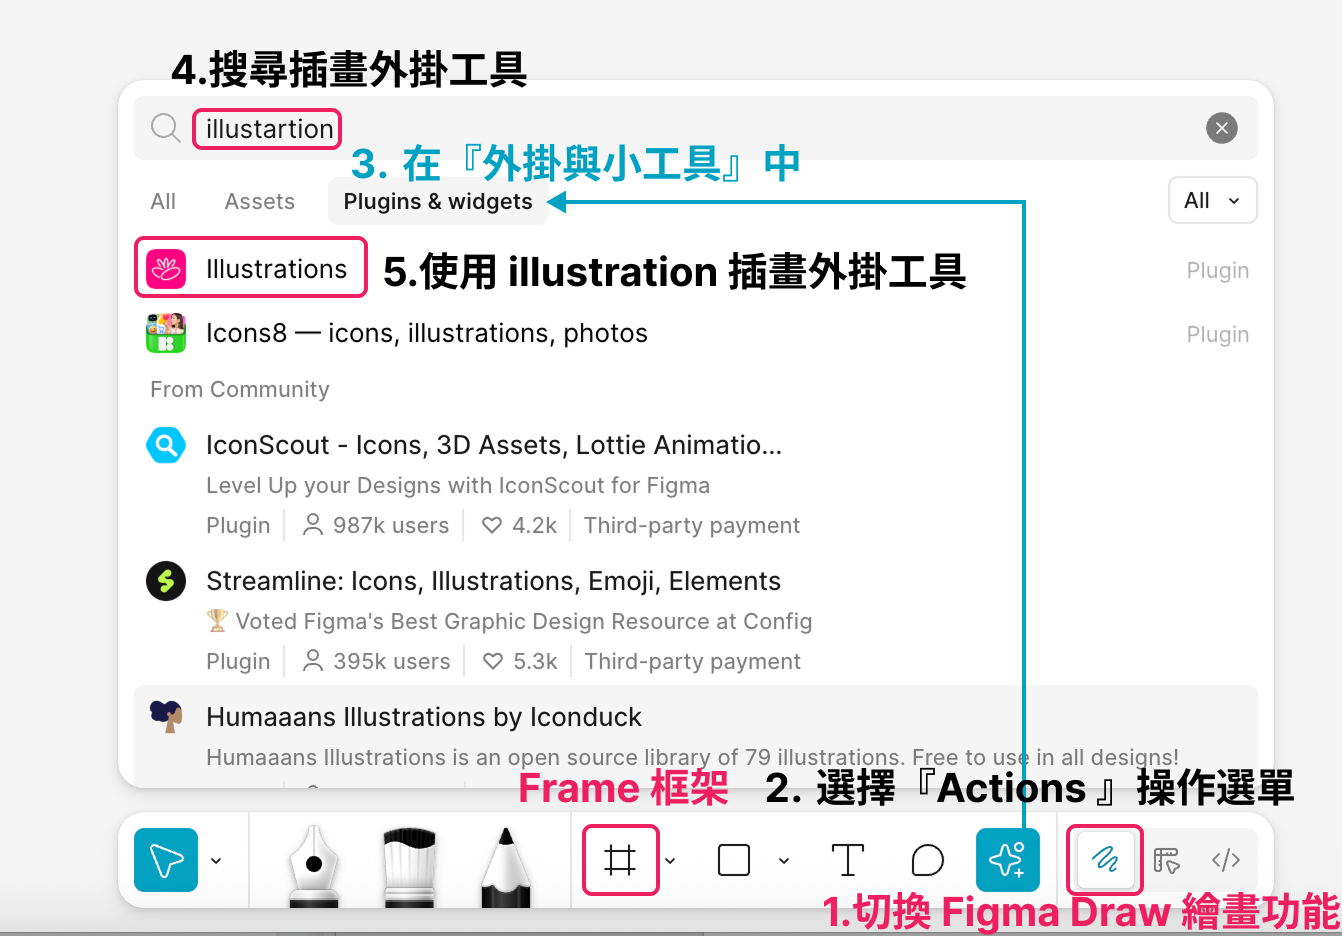The image size is (1342, 936).
Task: Open the Comment tool
Action: (927, 859)
